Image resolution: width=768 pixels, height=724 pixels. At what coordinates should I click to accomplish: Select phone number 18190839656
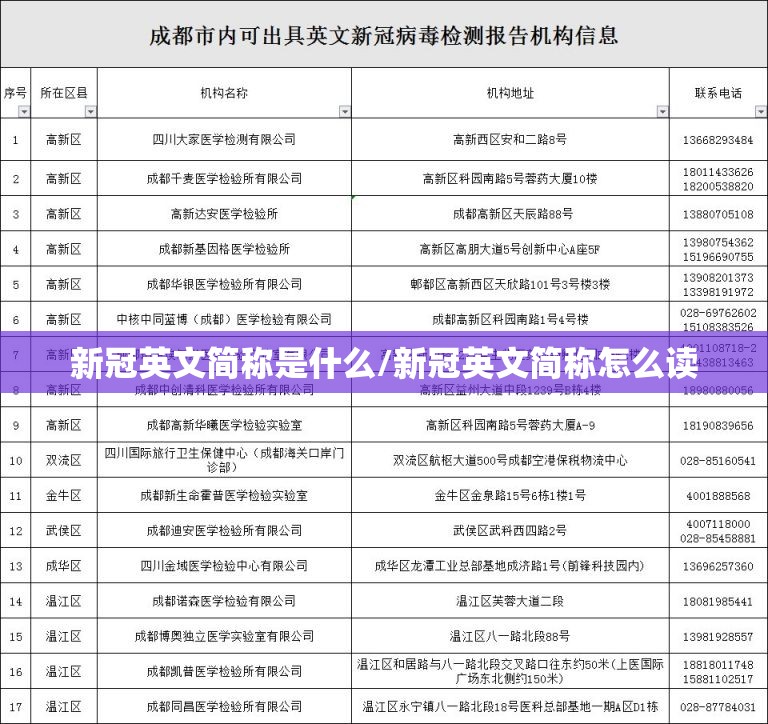point(718,426)
